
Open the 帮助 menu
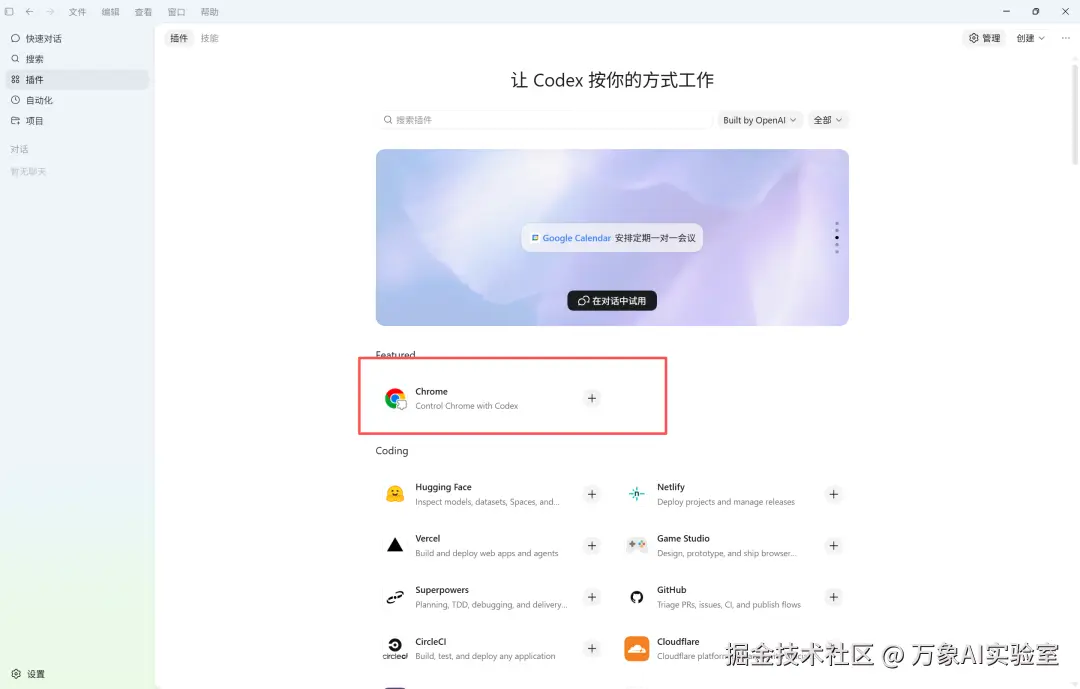[209, 12]
